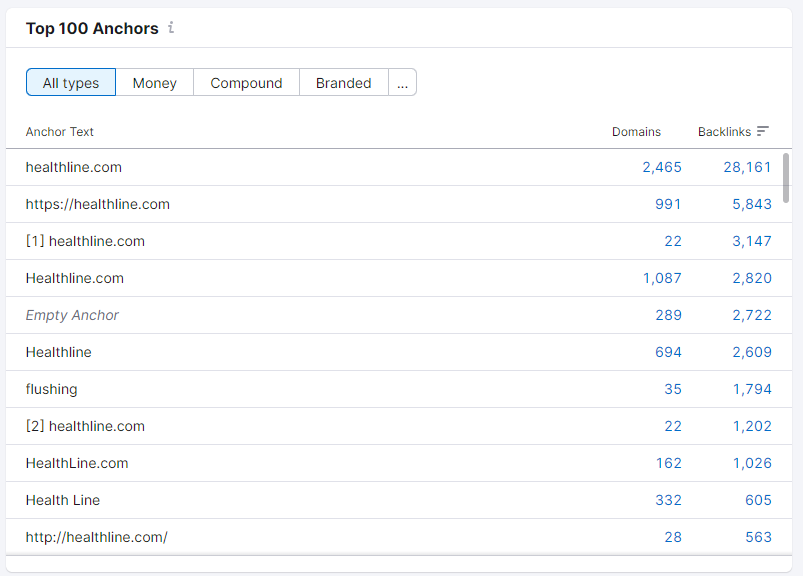Open 22 domains for [1] healthline.com
The width and height of the screenshot is (803, 576).
coord(673,241)
